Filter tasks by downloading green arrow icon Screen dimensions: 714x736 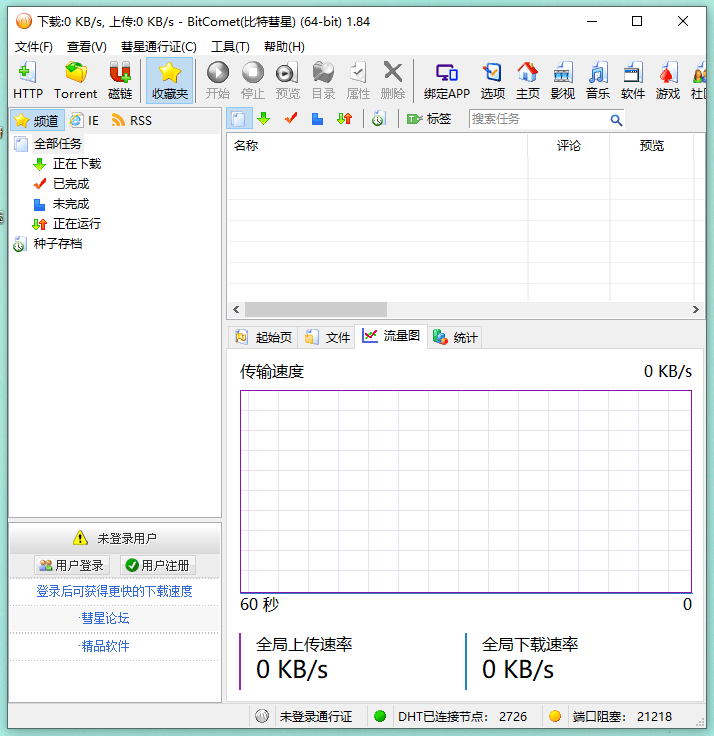[264, 119]
